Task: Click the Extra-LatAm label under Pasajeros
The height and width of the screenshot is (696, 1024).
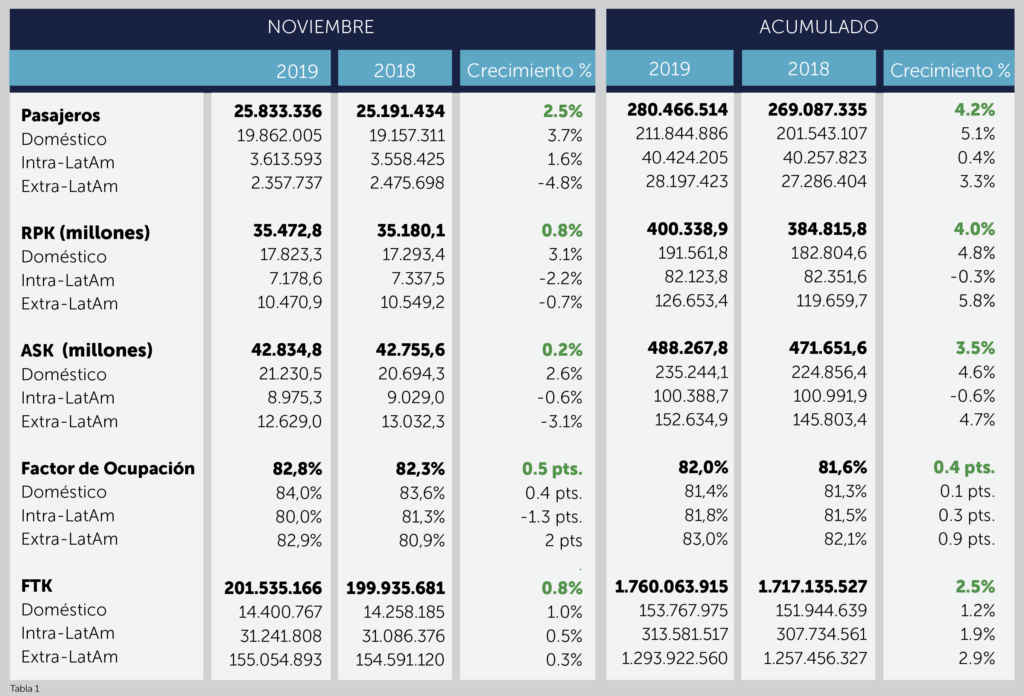Action: 69,185
